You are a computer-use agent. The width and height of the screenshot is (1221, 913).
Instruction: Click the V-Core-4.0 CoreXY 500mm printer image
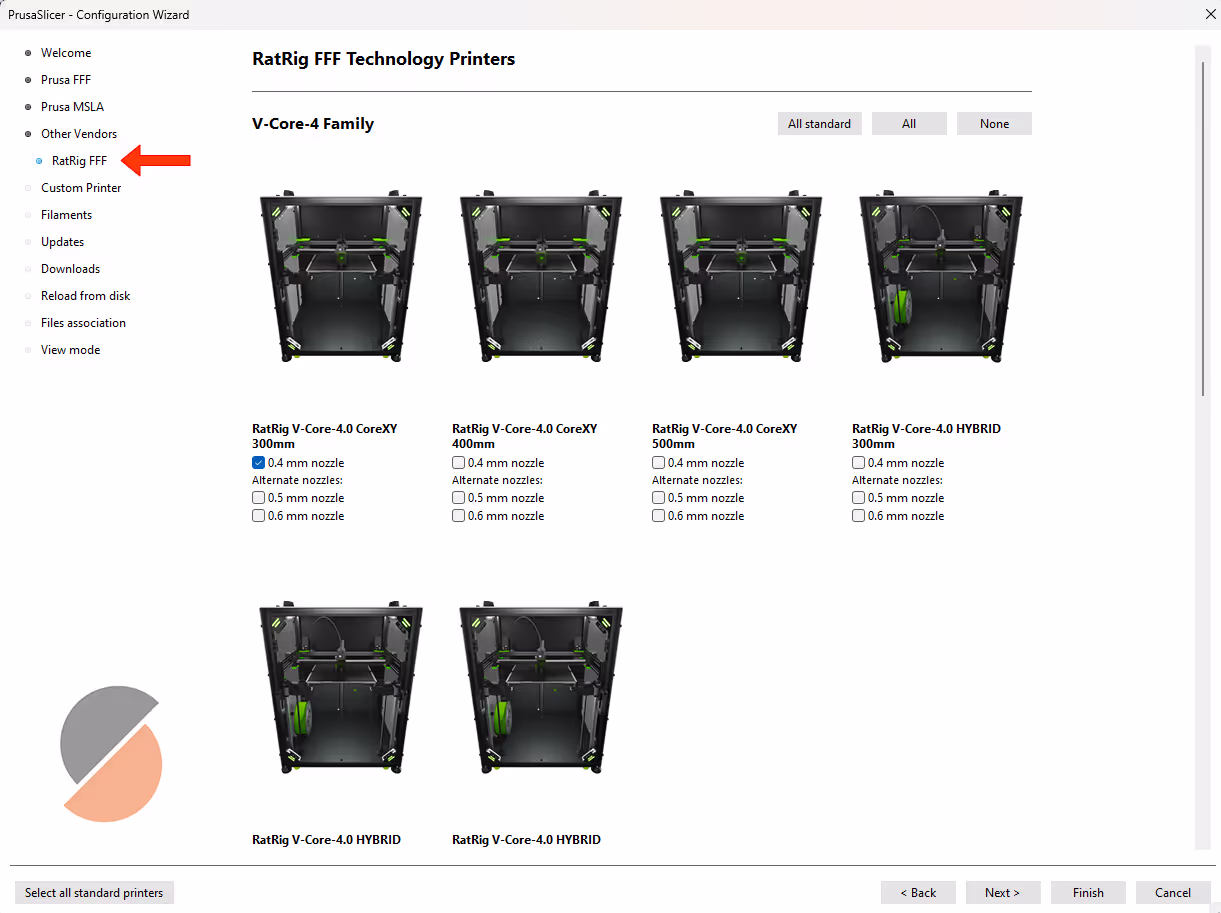(x=741, y=275)
